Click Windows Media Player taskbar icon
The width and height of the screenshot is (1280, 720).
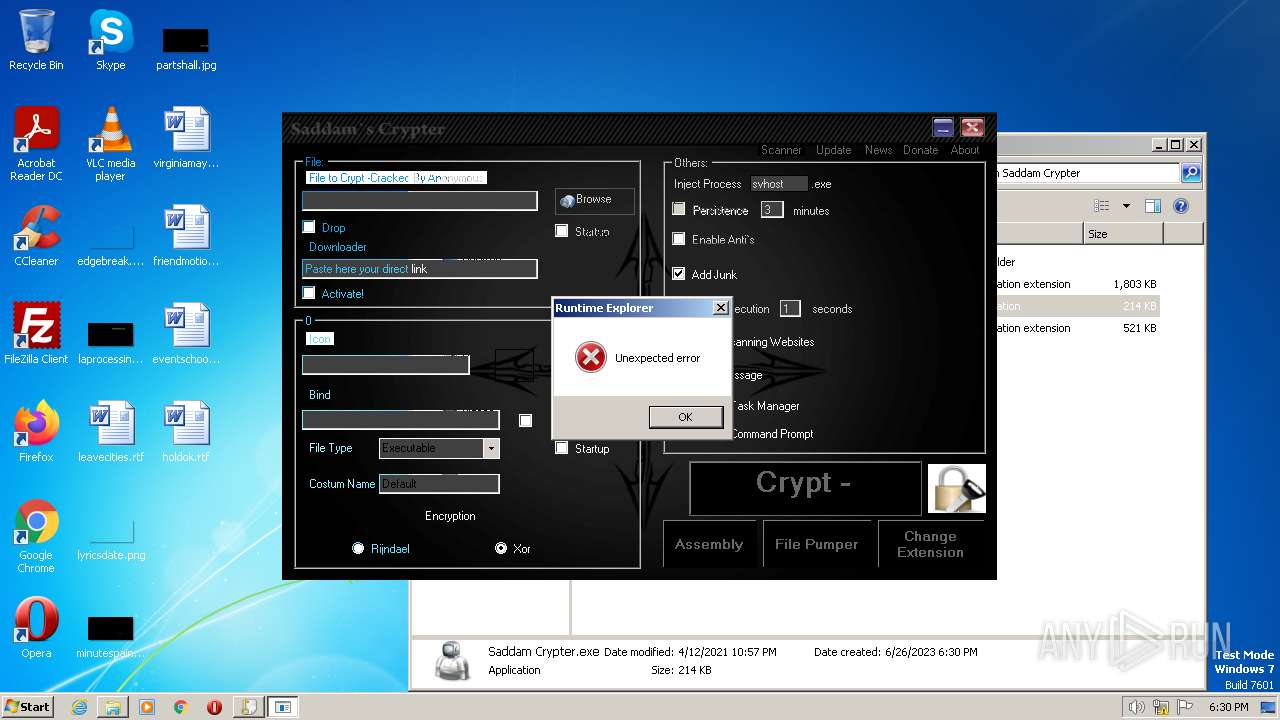[x=147, y=707]
